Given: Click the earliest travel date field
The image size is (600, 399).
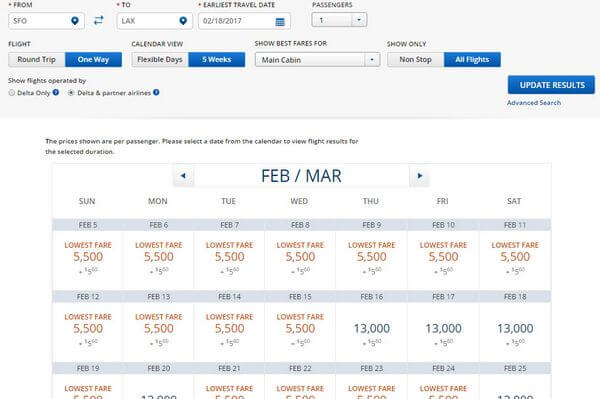Looking at the screenshot, I should point(244,21).
